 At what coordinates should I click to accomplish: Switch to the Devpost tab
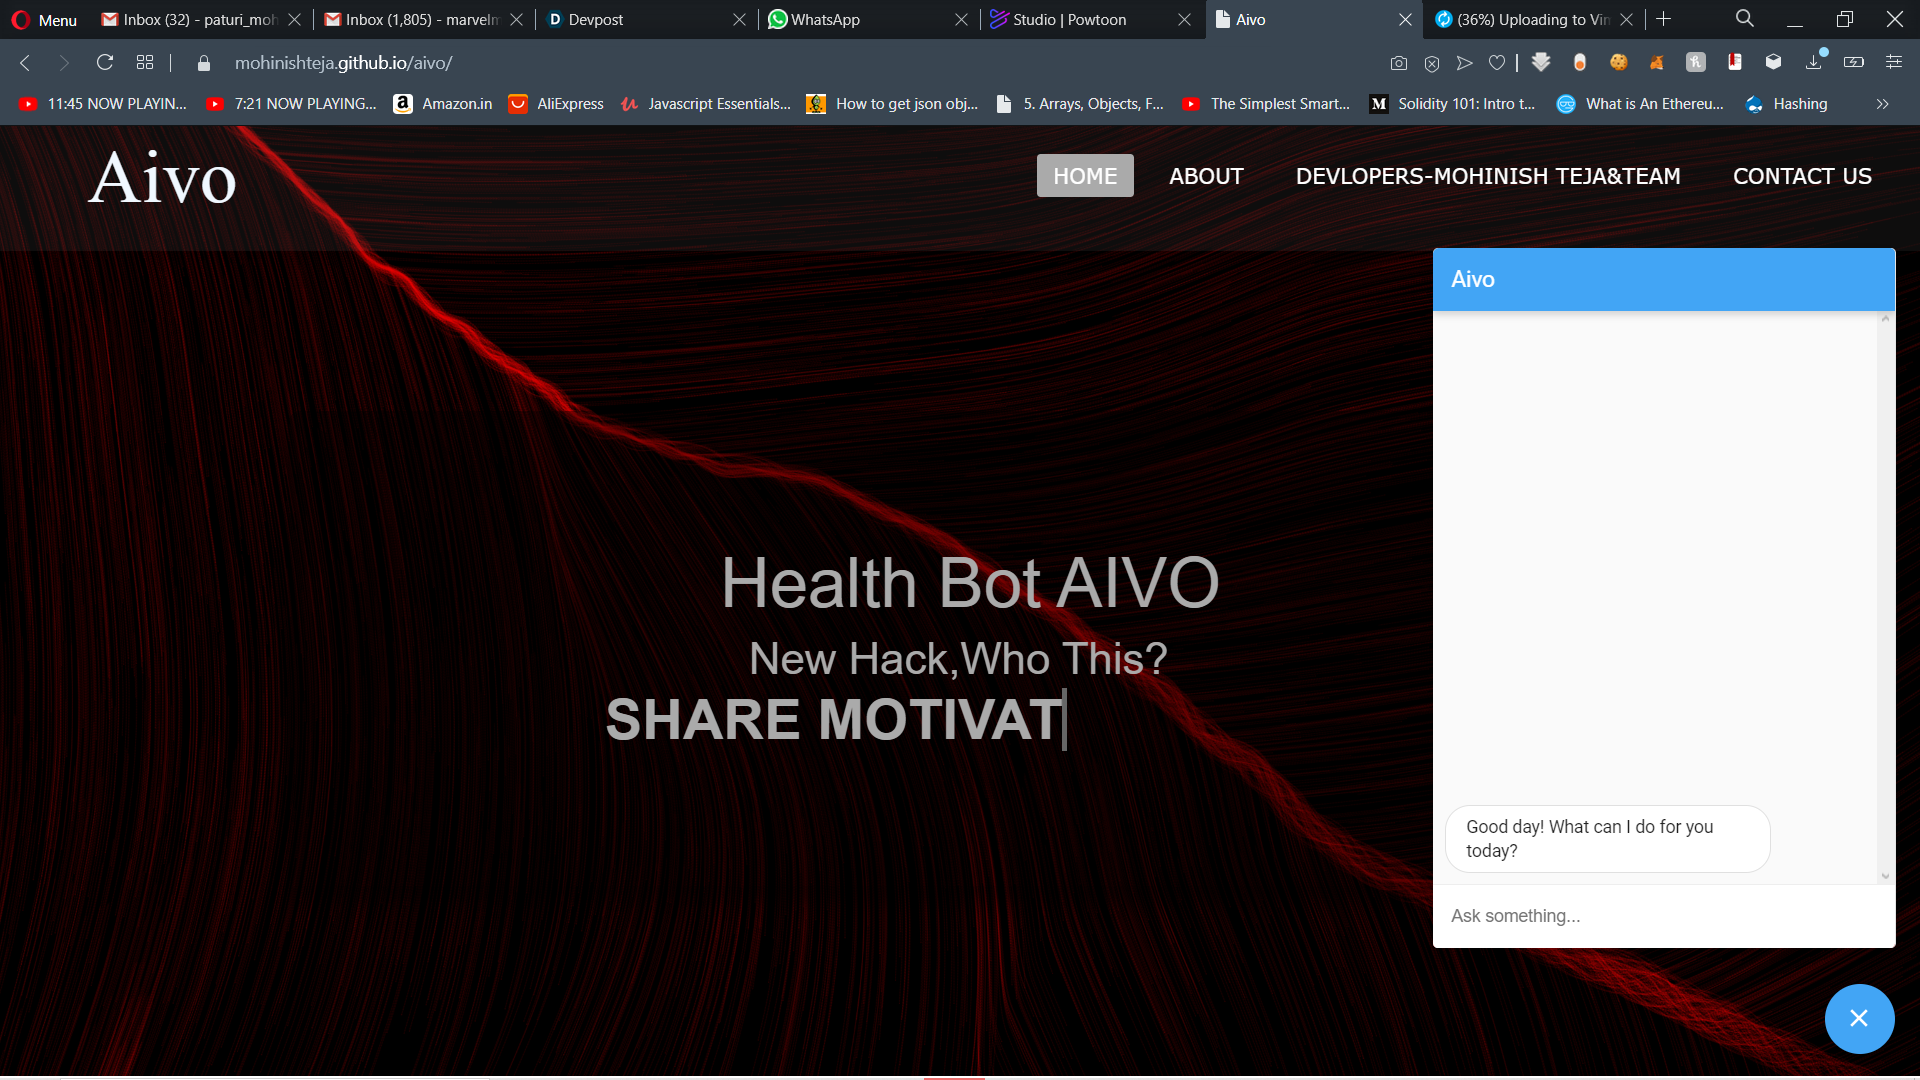click(x=595, y=20)
